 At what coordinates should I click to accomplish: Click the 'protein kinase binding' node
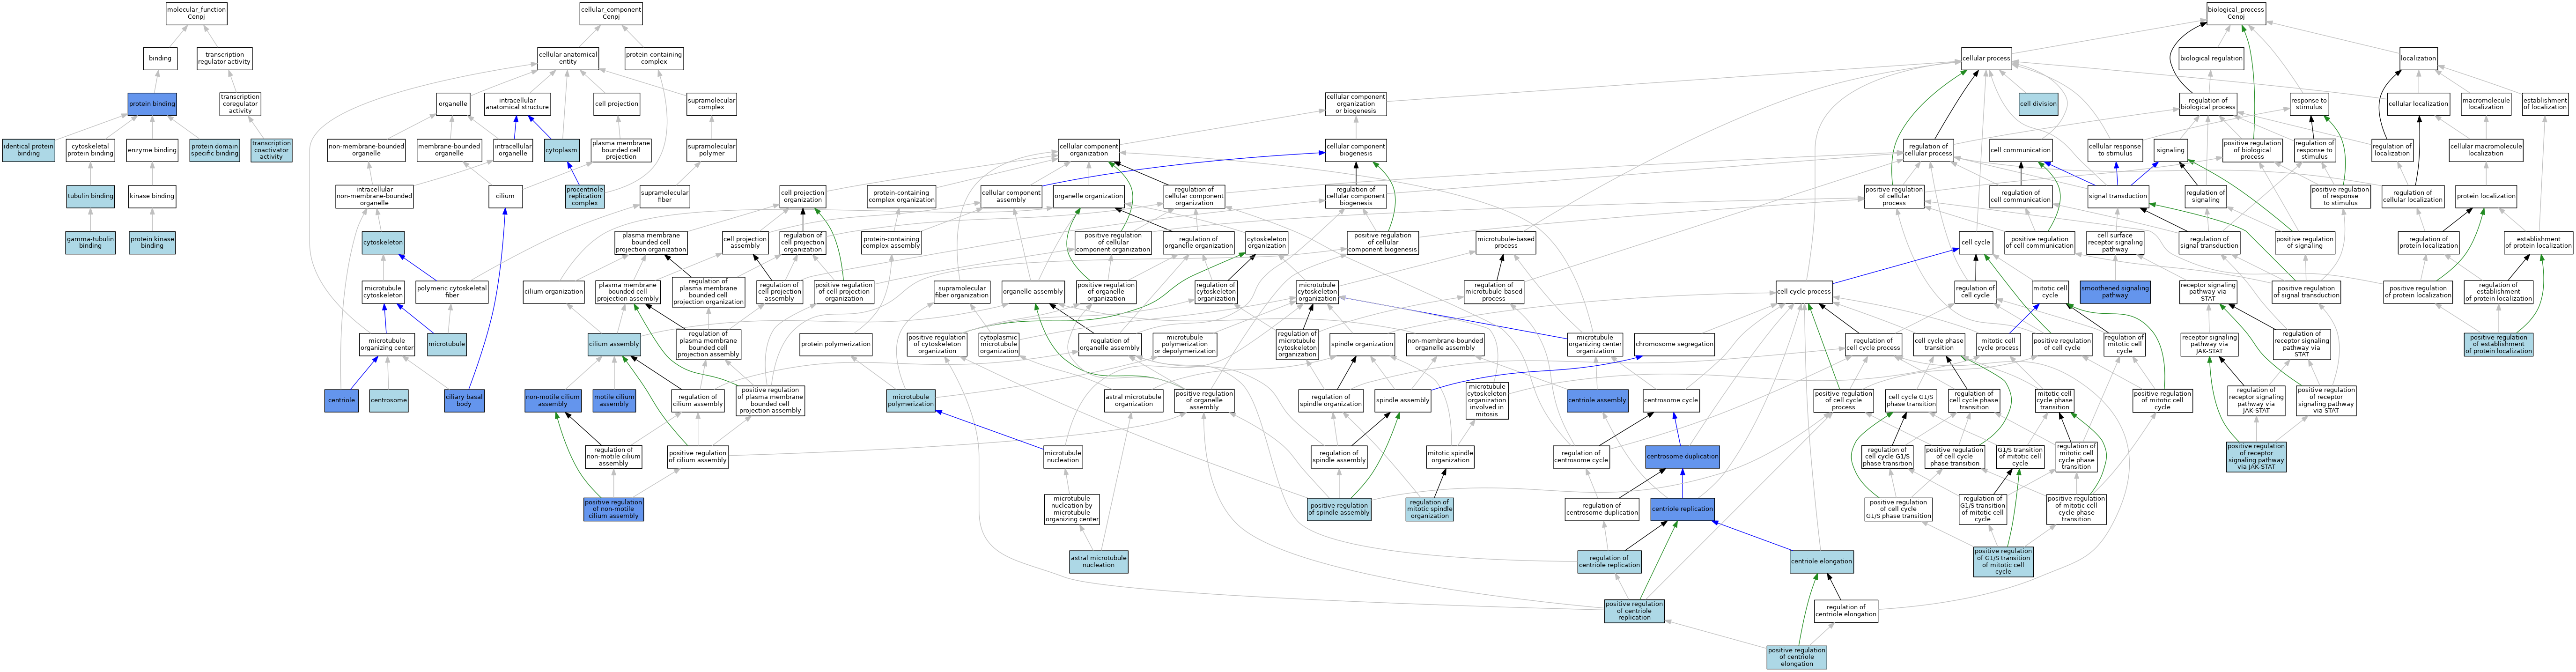coord(152,242)
